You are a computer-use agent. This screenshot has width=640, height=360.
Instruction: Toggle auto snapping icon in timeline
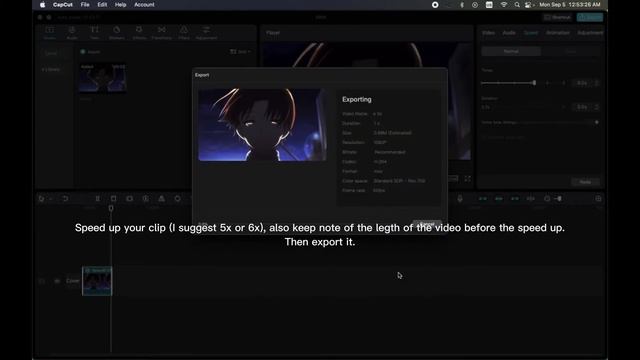(x=499, y=199)
